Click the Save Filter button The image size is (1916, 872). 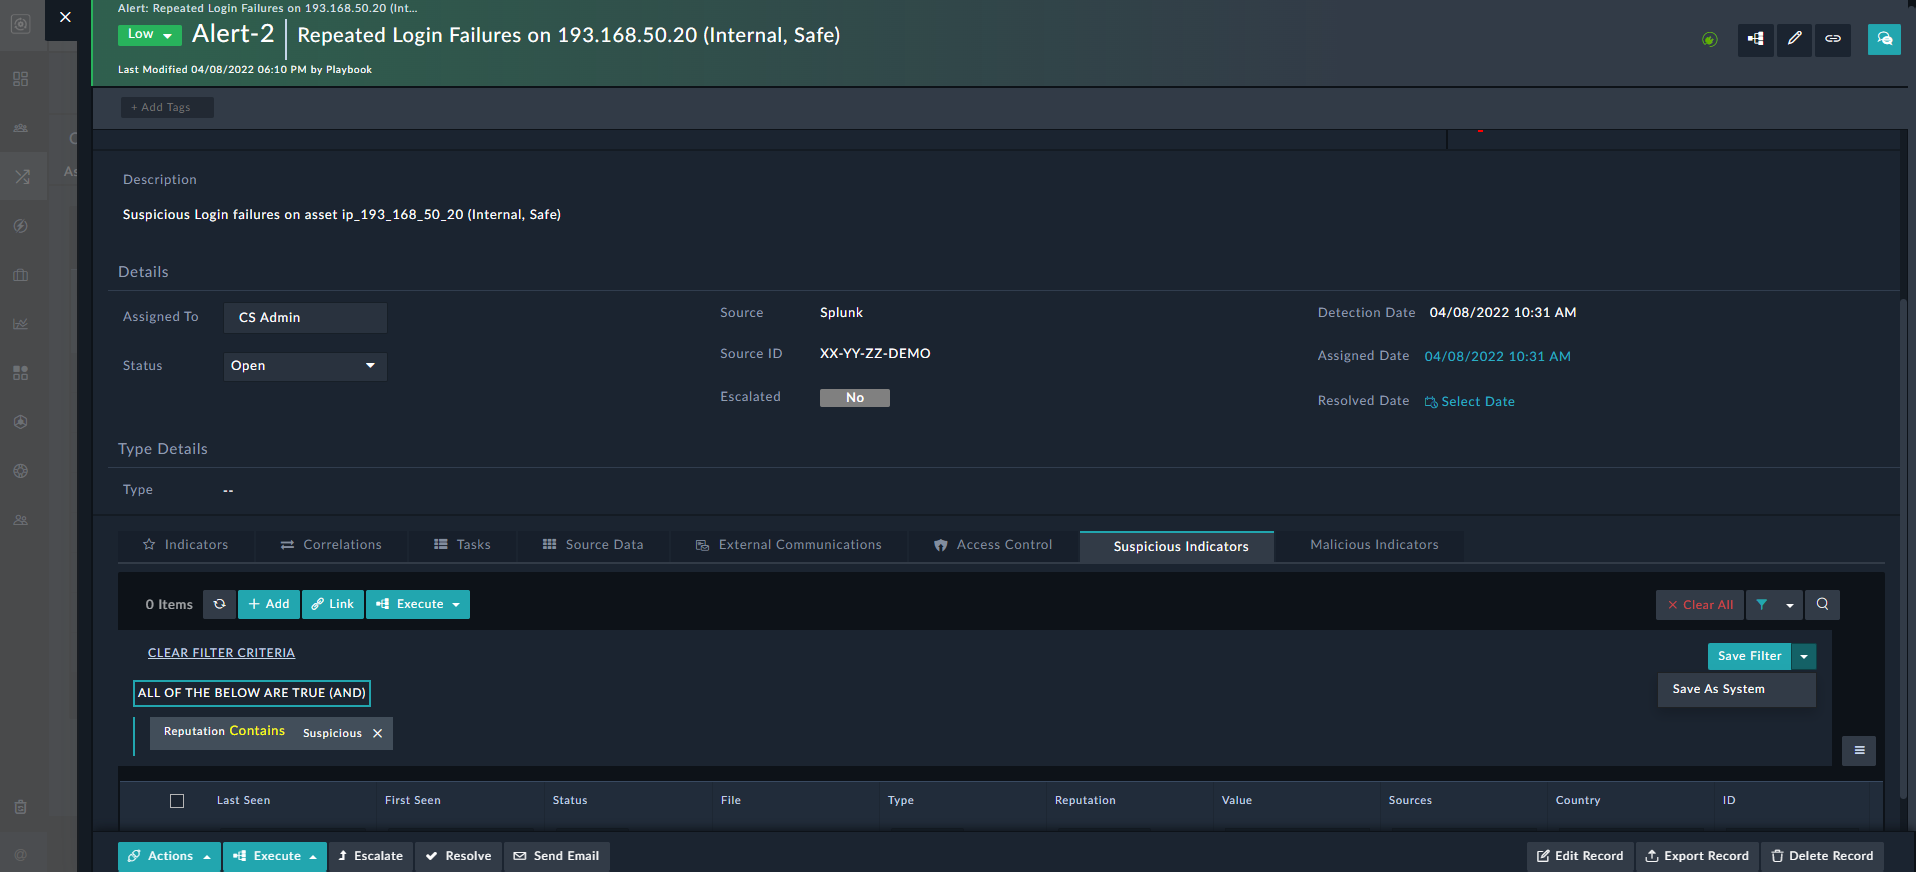click(1749, 656)
